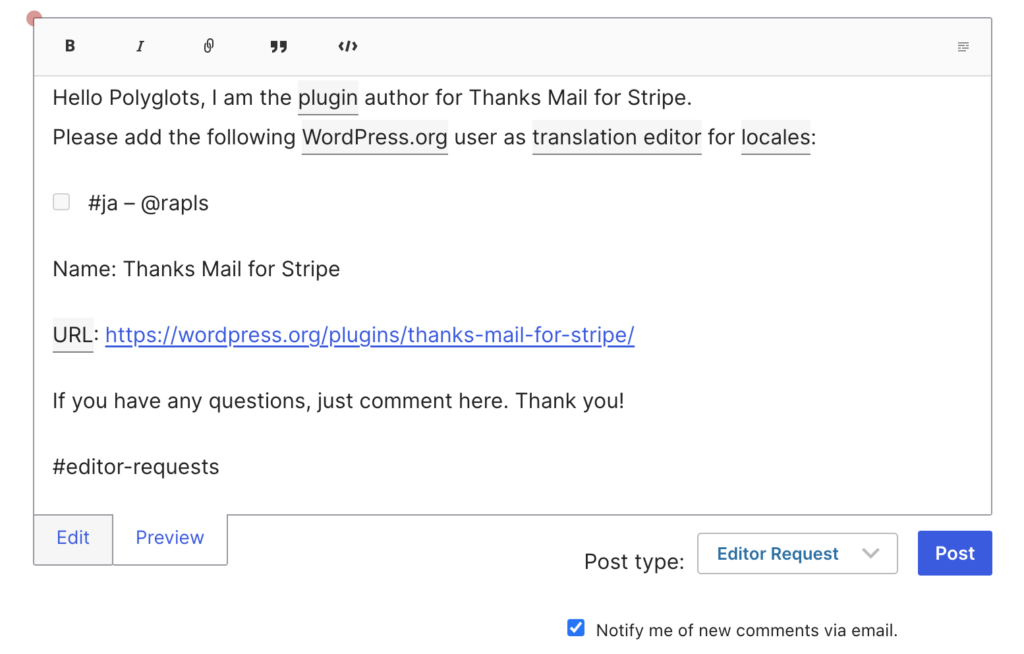Insert a link using the toolbar icon

[x=209, y=46]
